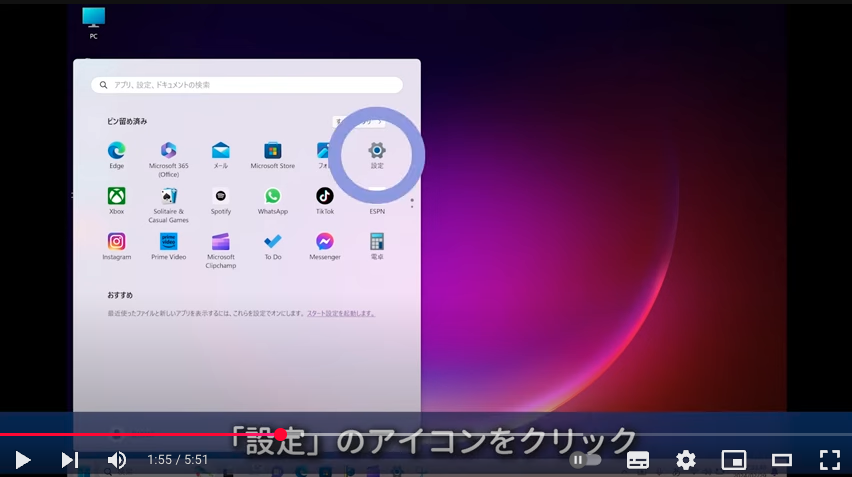
Task: Click the 設定 gear icon
Action: click(377, 150)
